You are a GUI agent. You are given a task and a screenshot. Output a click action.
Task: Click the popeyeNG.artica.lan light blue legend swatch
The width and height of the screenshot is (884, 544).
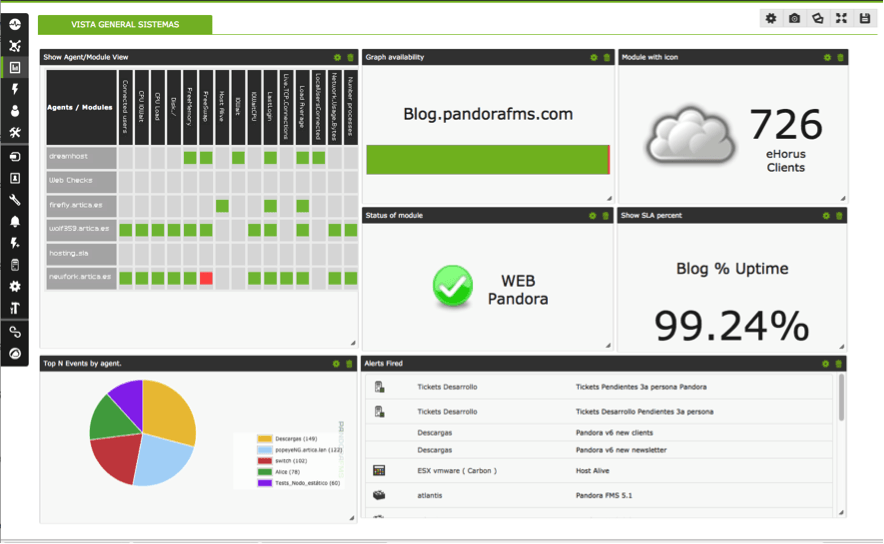click(x=265, y=450)
